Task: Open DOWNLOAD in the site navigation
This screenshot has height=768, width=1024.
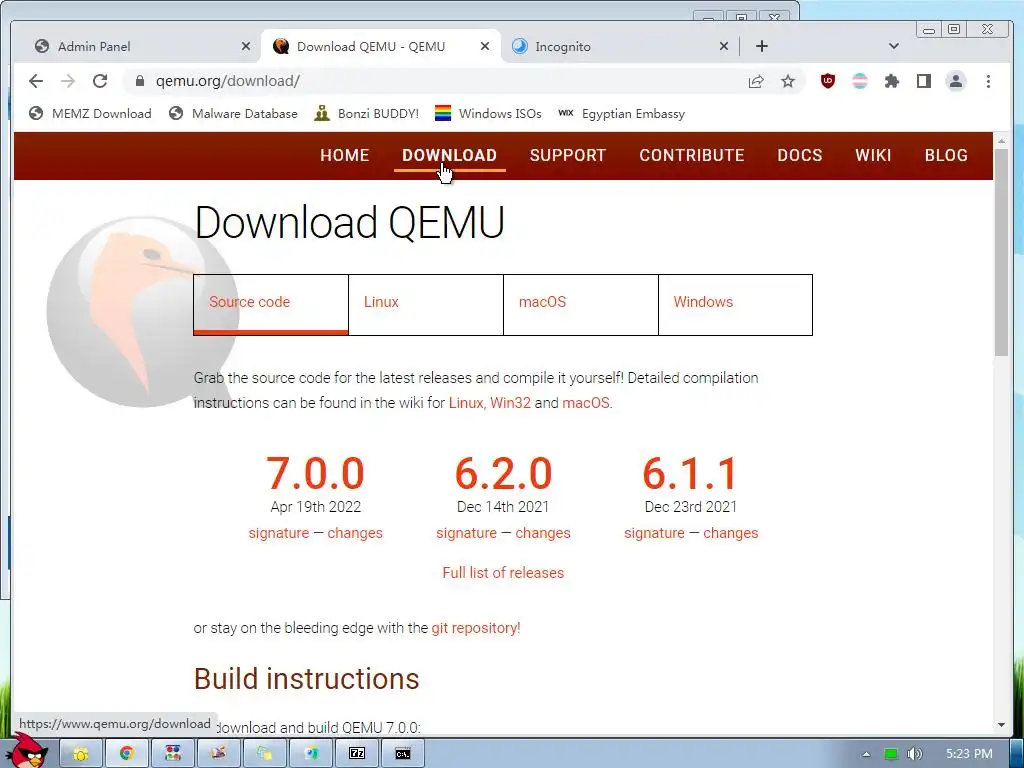Action: [449, 155]
